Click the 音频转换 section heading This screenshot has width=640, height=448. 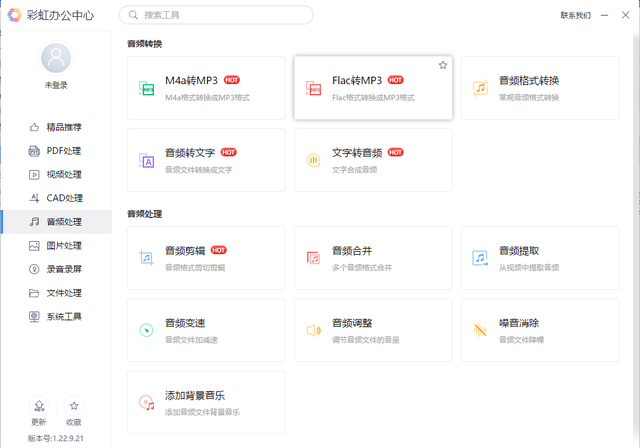pyautogui.click(x=144, y=44)
